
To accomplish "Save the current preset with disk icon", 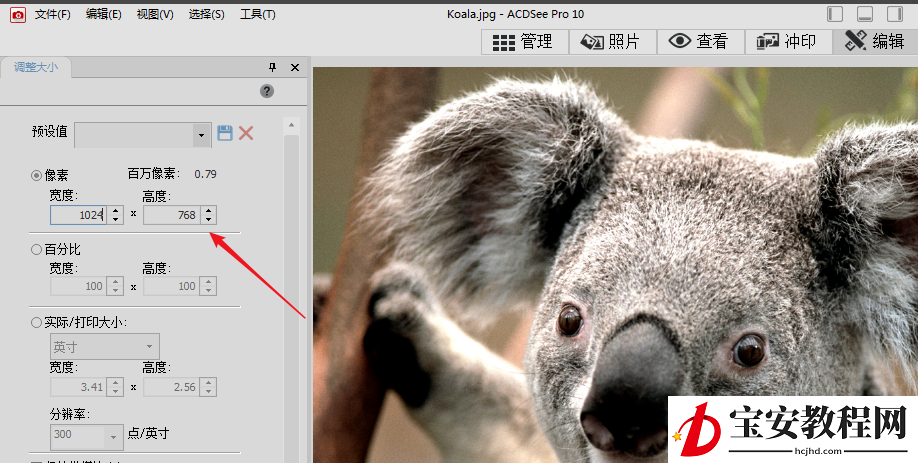I will pos(225,133).
